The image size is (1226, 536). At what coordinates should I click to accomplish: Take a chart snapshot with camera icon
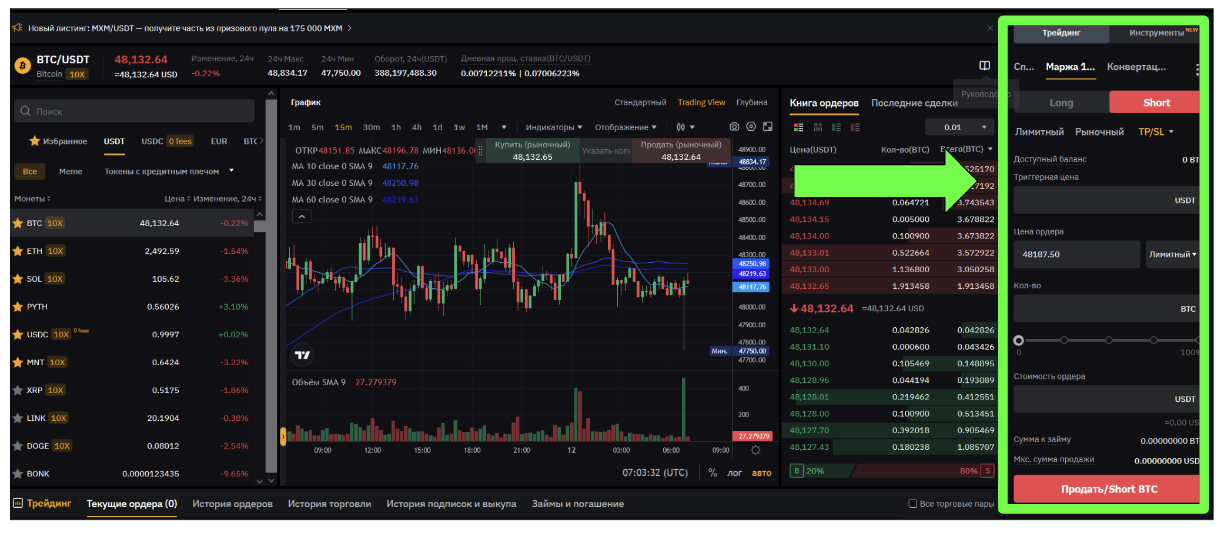pyautogui.click(x=735, y=127)
